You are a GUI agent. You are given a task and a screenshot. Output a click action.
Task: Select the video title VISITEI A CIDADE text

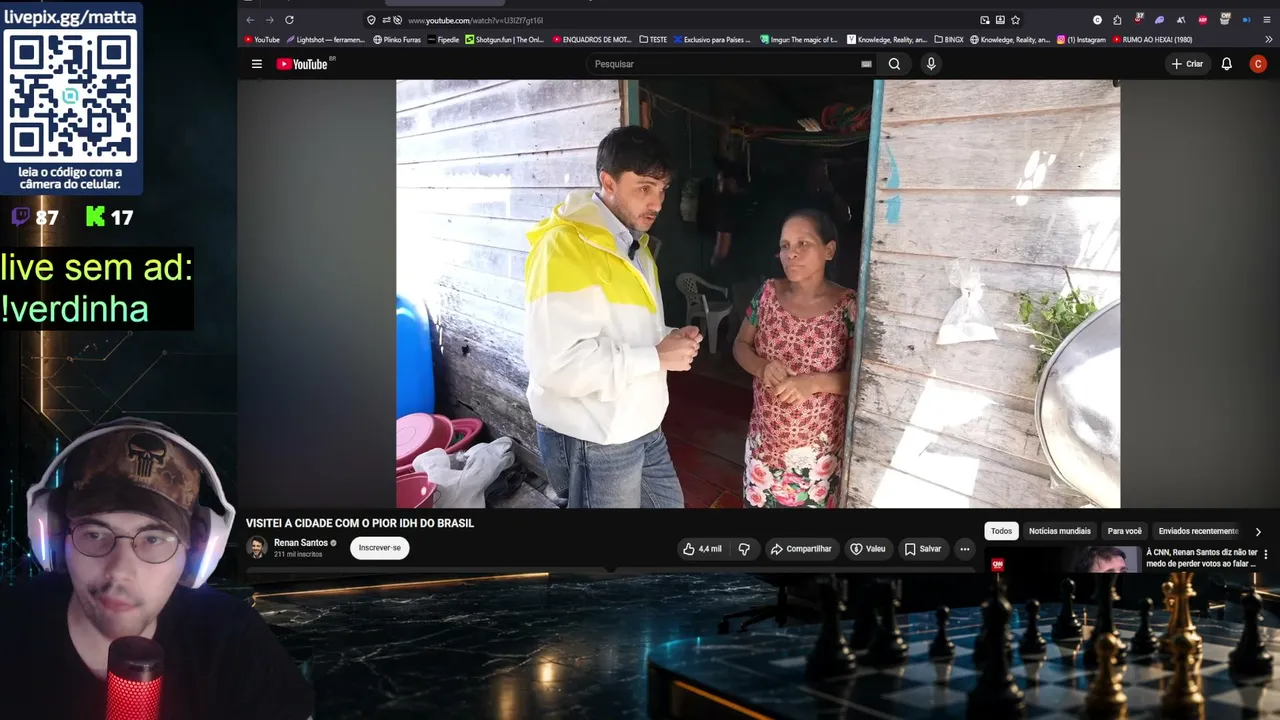coord(360,523)
